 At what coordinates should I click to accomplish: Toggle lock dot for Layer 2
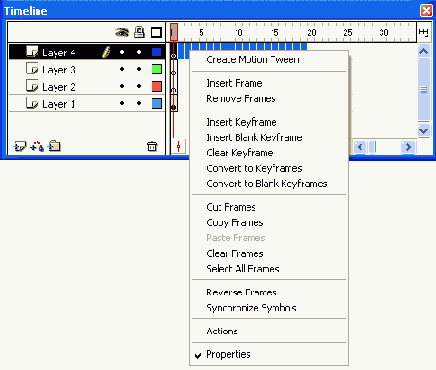coord(139,86)
